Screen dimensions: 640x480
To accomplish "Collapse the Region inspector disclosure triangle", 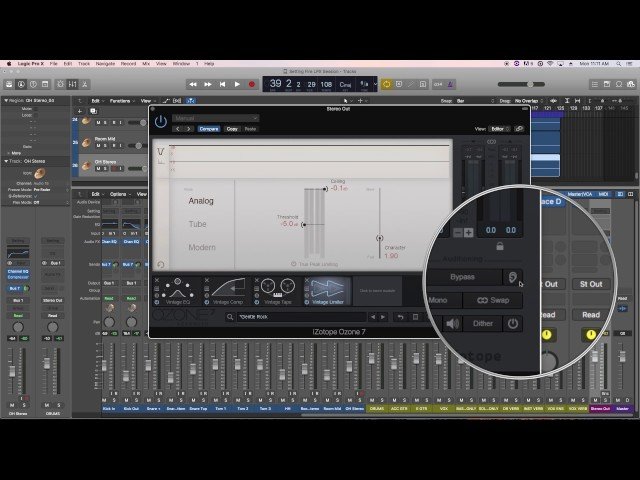I will click(6, 100).
